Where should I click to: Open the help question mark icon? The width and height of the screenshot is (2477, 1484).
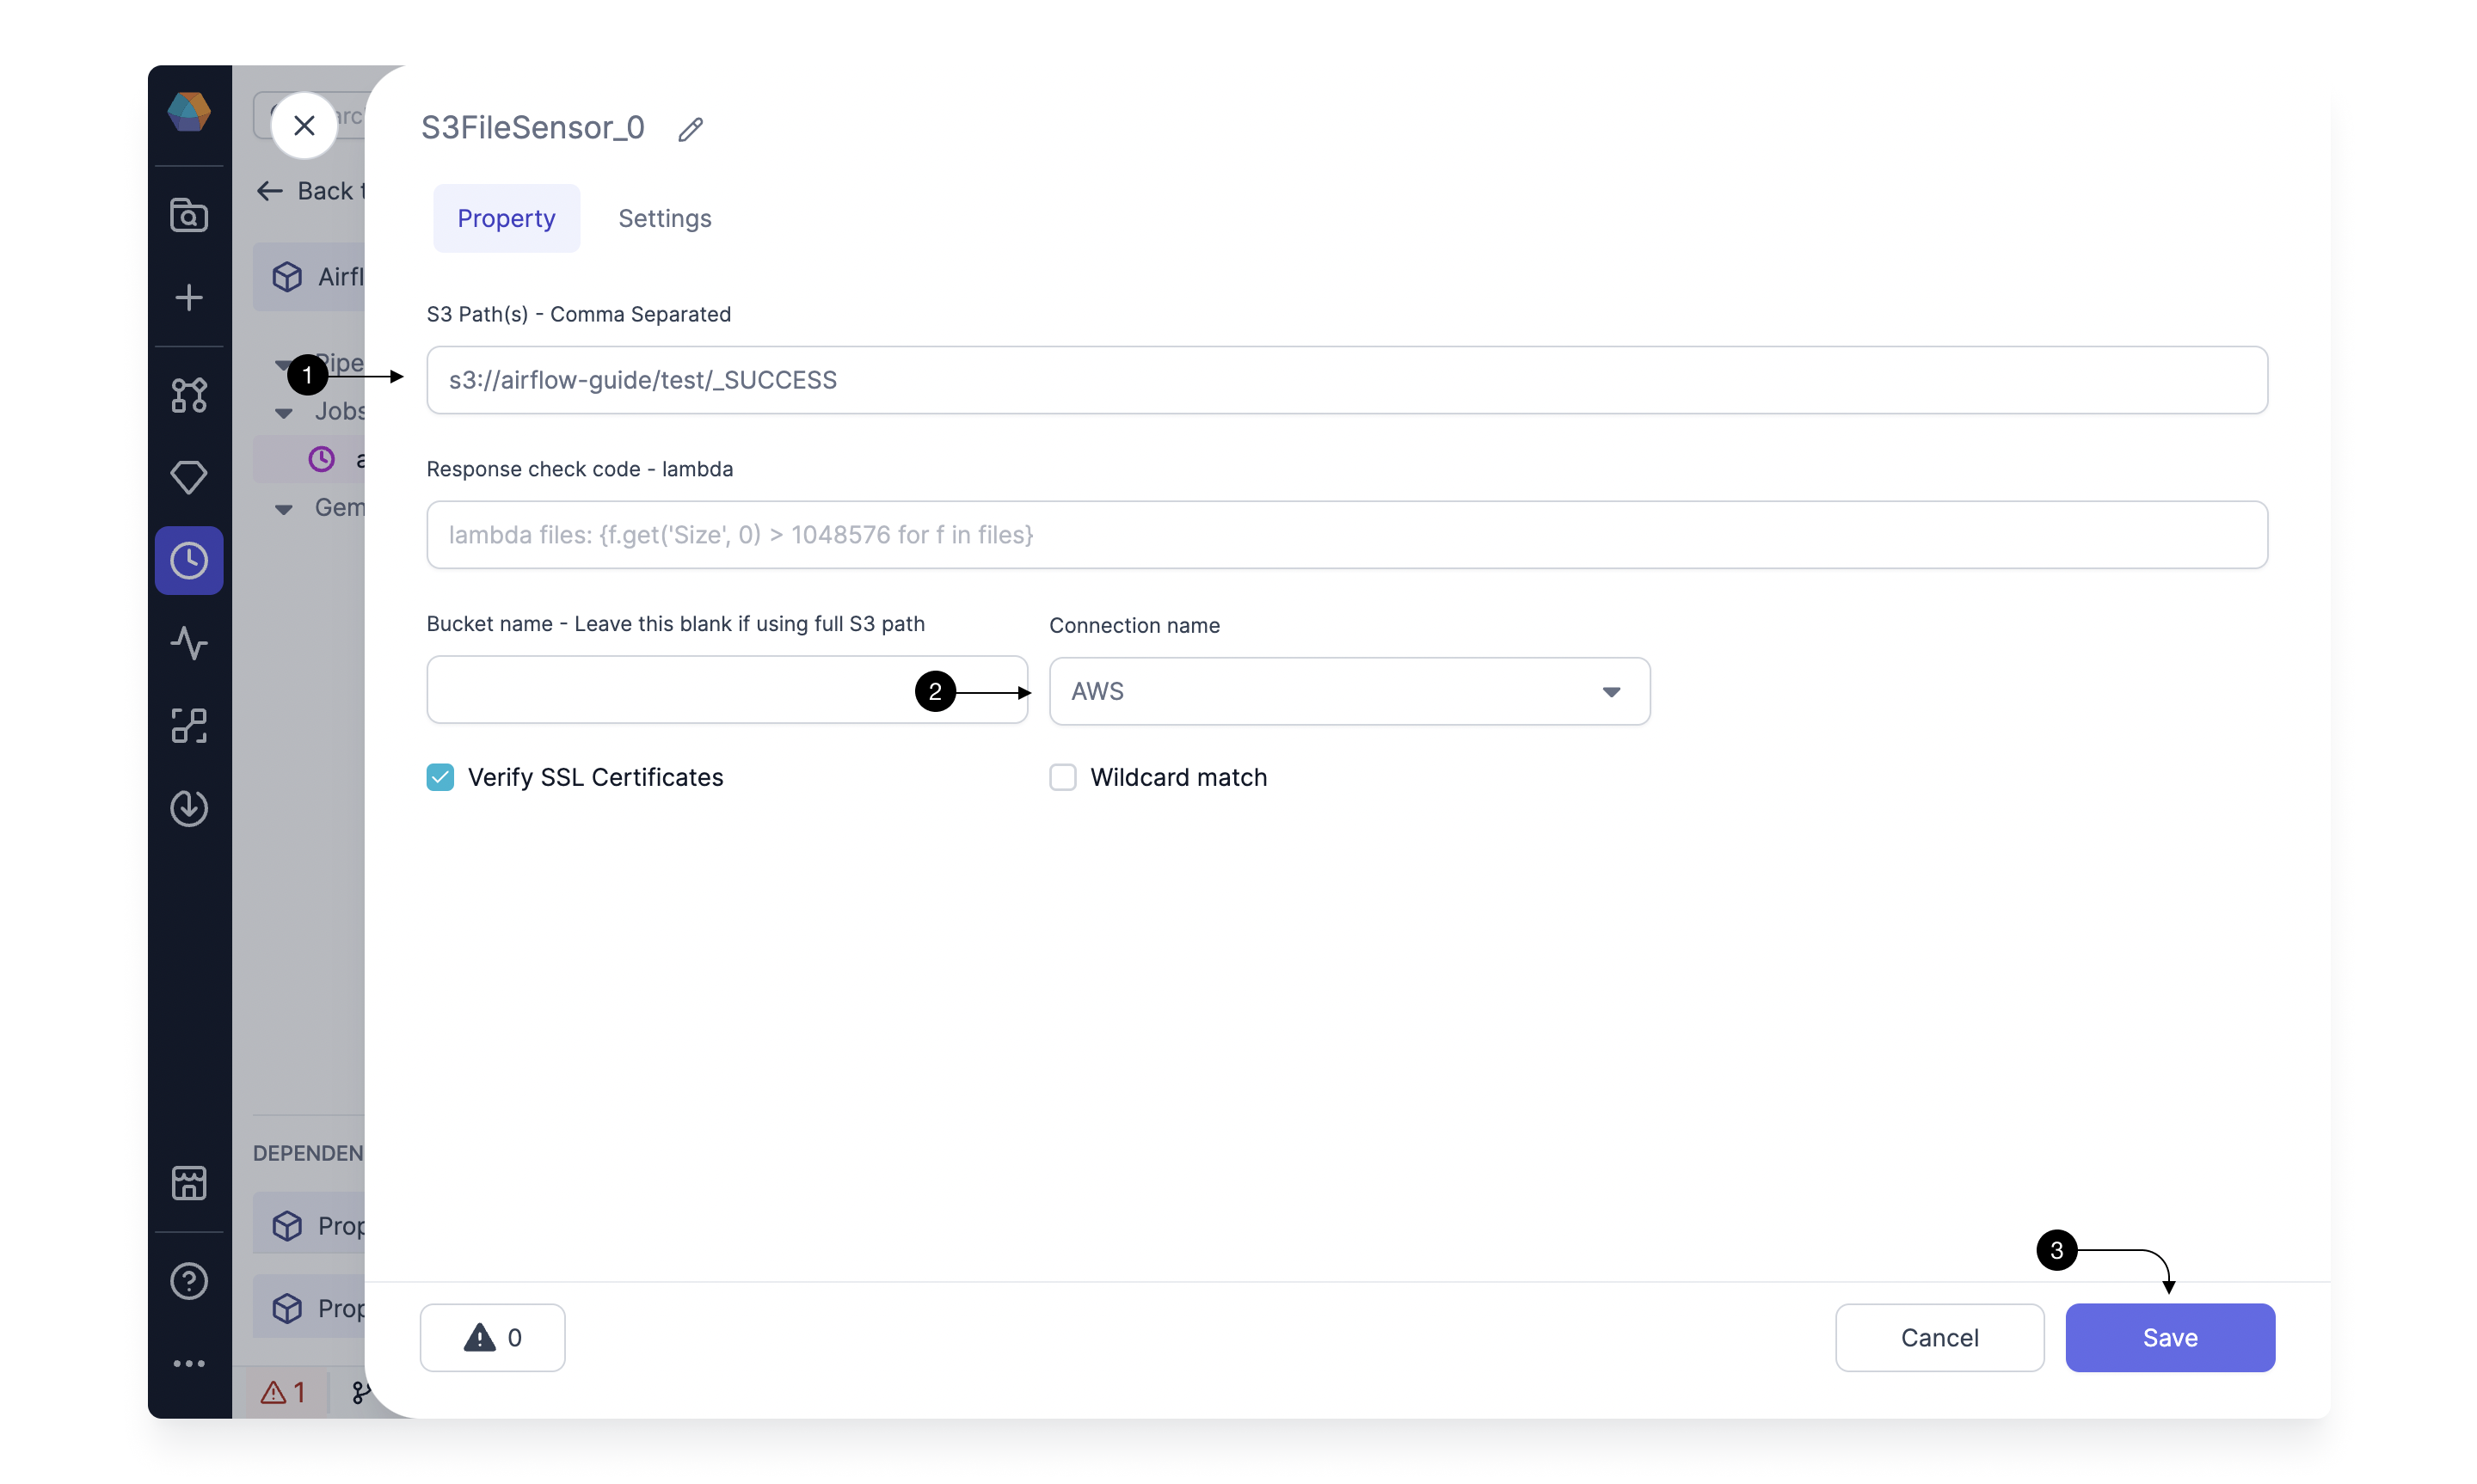(189, 1280)
